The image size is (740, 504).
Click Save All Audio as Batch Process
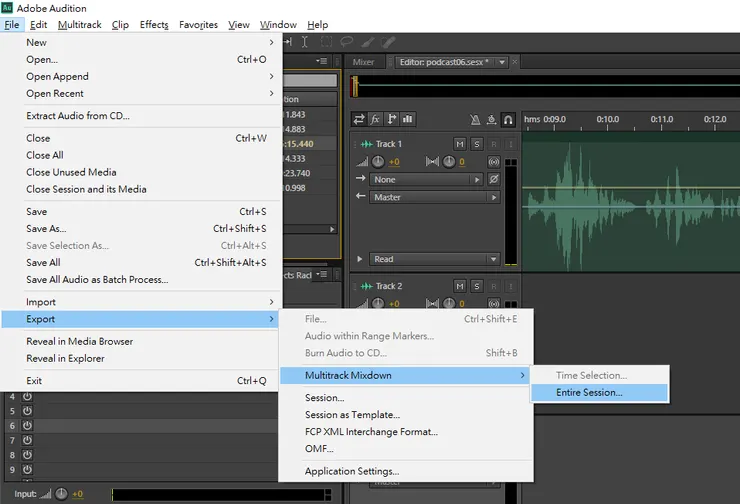[97, 280]
